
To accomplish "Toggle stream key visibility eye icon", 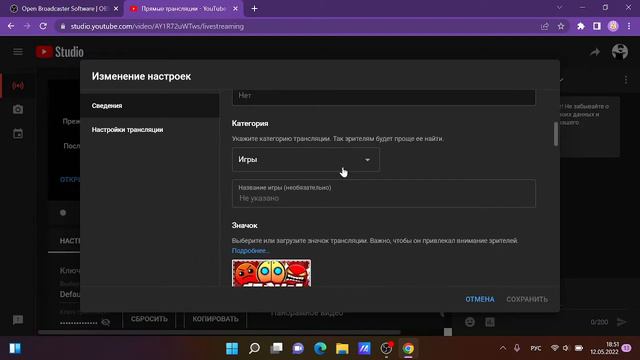I will [x=106, y=322].
